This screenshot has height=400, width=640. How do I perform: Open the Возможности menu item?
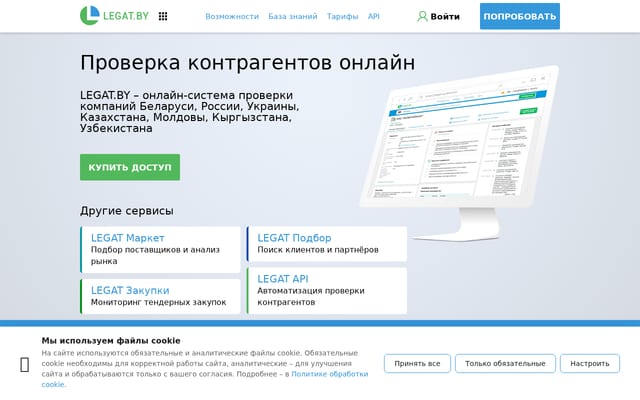coord(232,16)
